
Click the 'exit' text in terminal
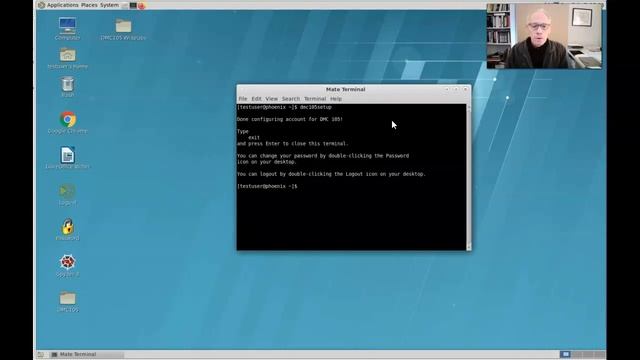point(254,138)
